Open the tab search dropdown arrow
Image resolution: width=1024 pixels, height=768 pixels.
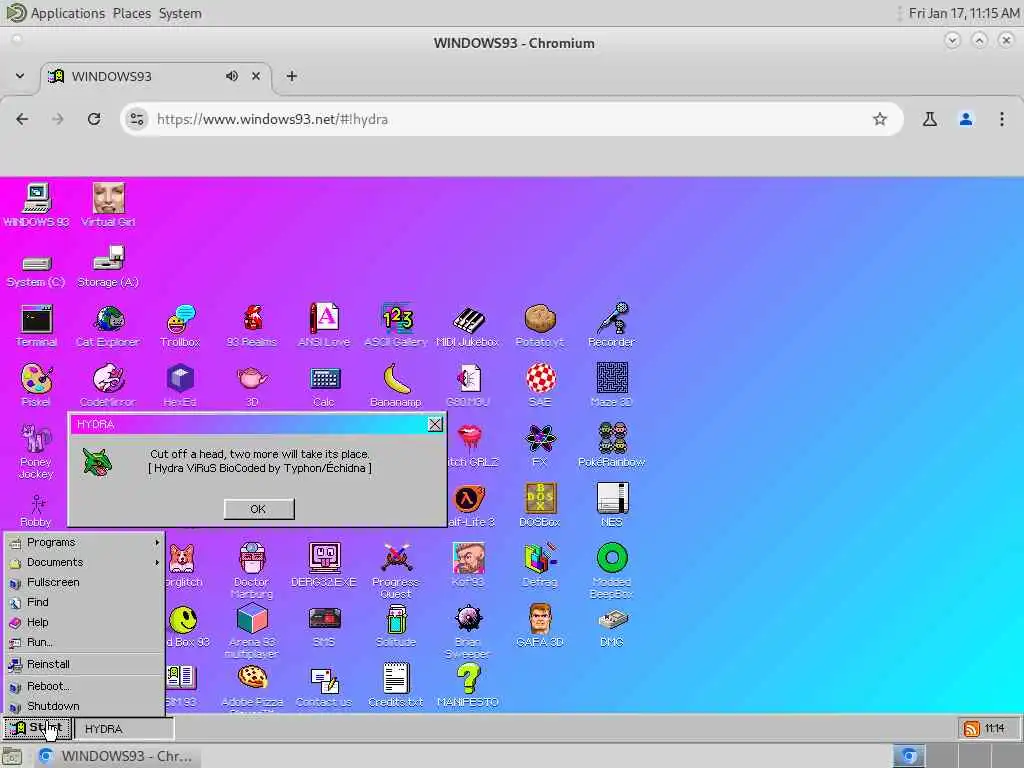coord(20,76)
